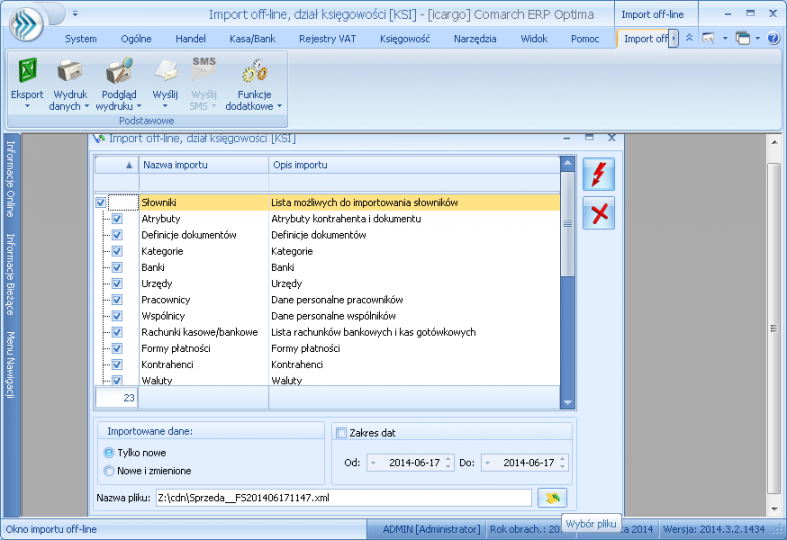Cancel import with the red X button
This screenshot has height=540, width=787.
pos(598,213)
